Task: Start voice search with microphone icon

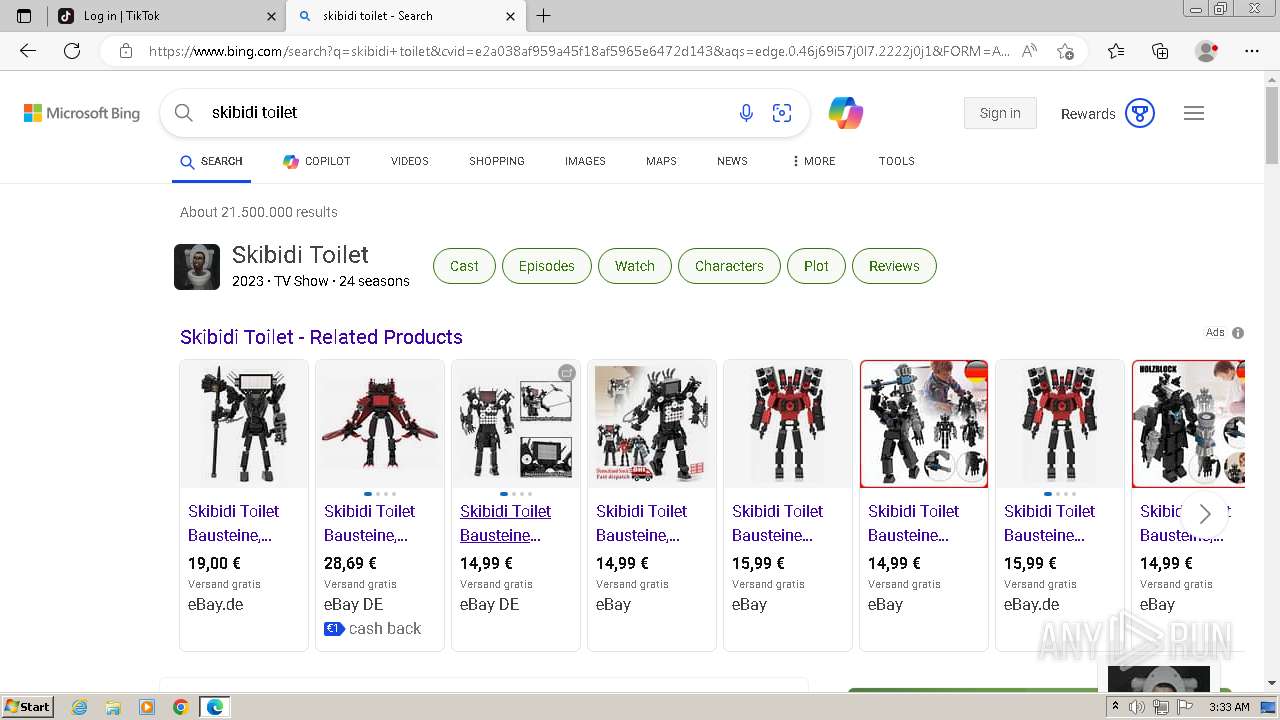Action: pos(746,113)
